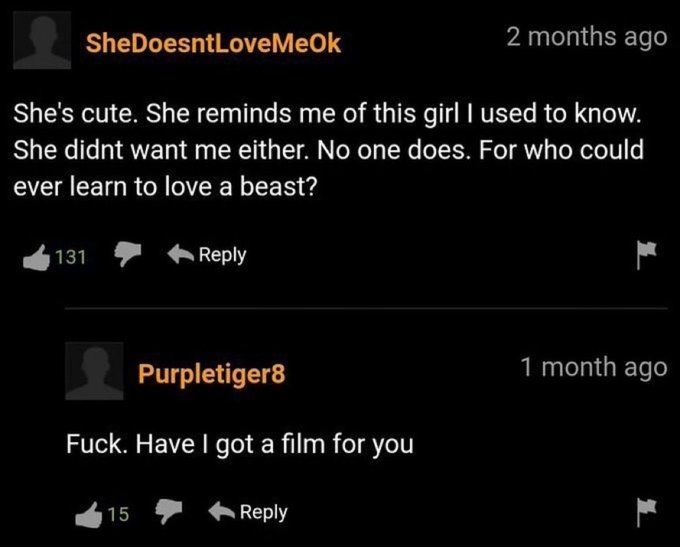The height and width of the screenshot is (547, 680).
Task: Click SheDoesntLoveMeOk's avatar picture
Action: (42, 40)
